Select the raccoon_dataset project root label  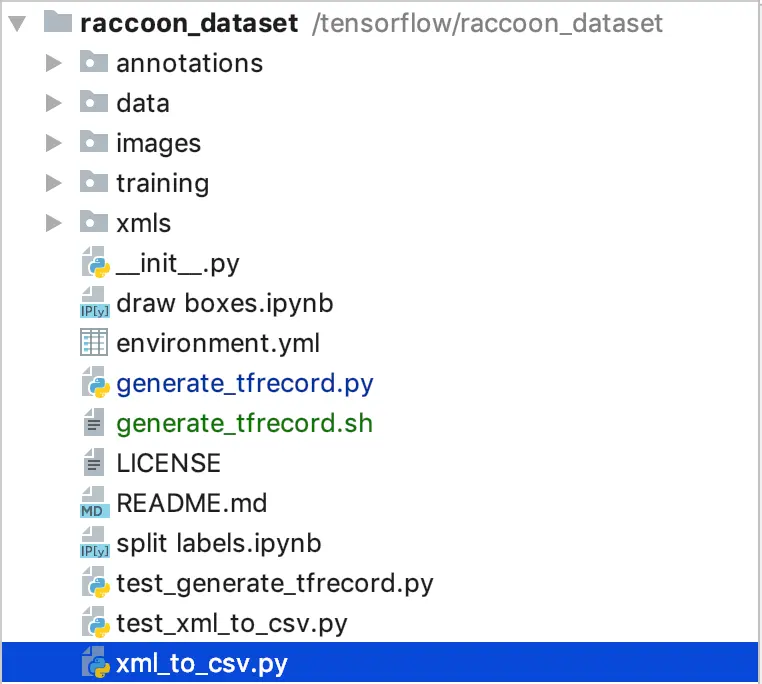[x=190, y=23]
